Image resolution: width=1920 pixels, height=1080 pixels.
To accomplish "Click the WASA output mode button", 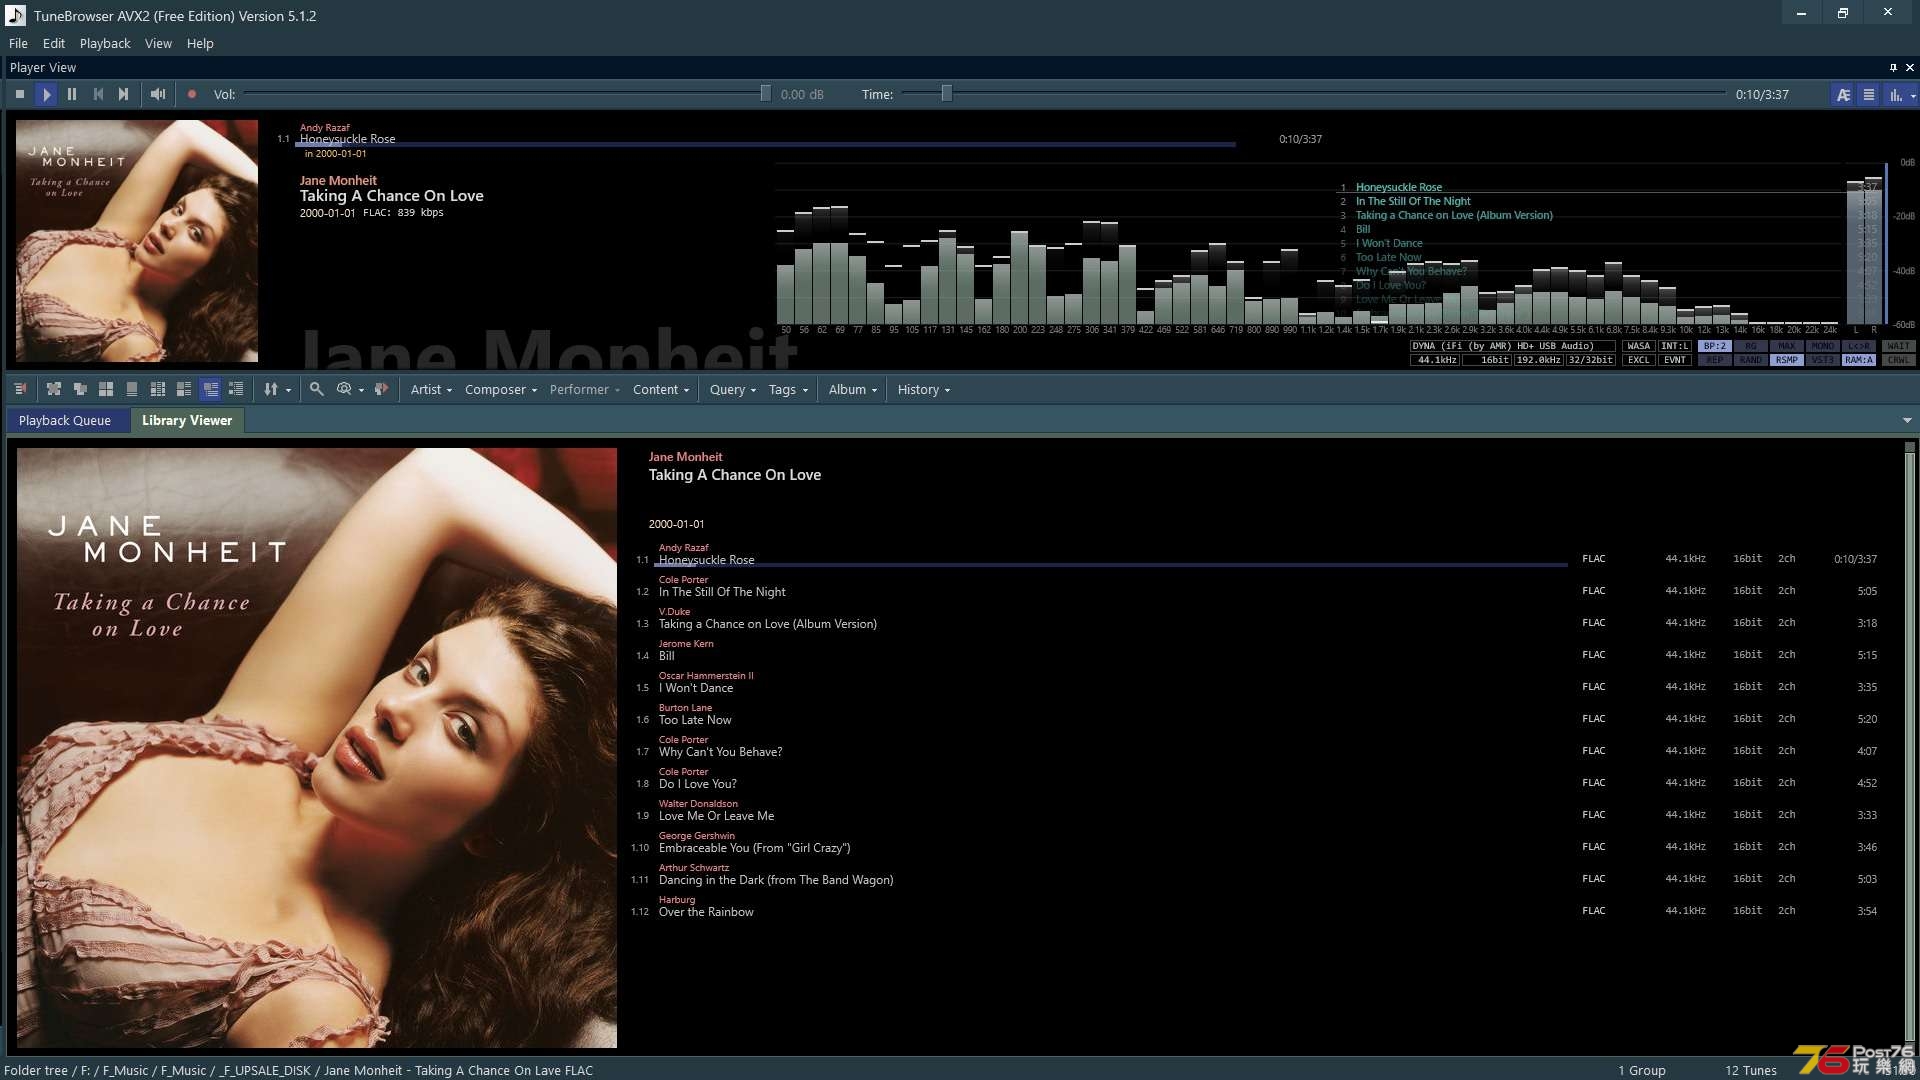I will (1638, 346).
